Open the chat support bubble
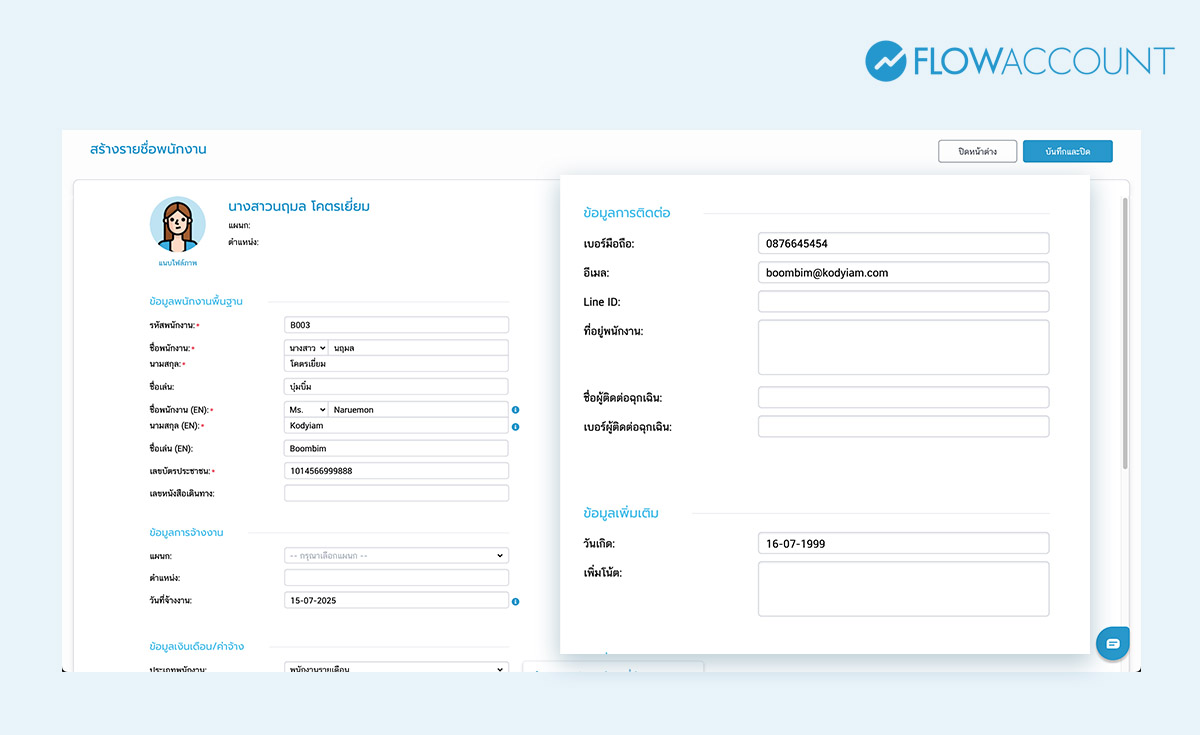The height and width of the screenshot is (735, 1200). coord(1112,643)
